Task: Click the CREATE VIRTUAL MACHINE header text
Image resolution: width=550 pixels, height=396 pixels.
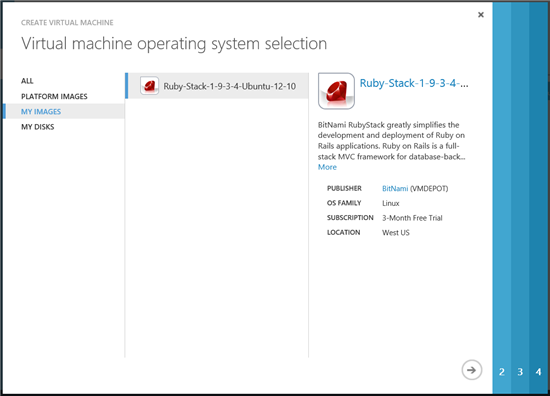Action: point(67,23)
